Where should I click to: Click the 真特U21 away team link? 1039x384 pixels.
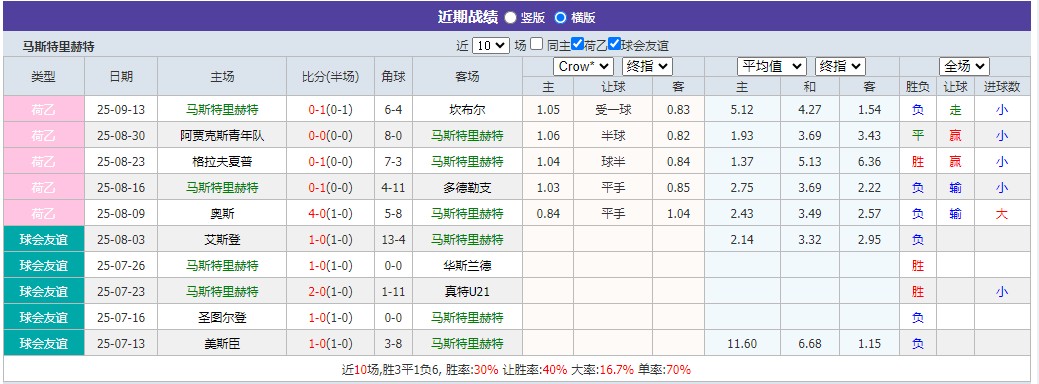click(467, 292)
